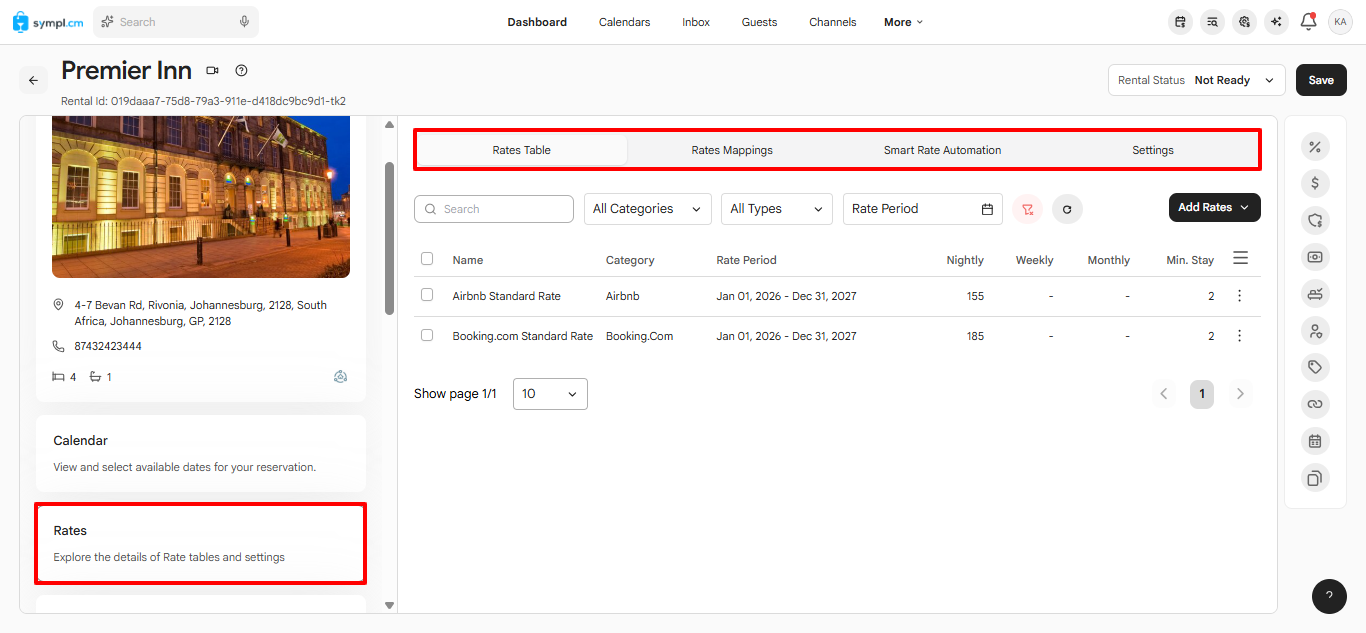This screenshot has height=633, width=1366.
Task: Go to Inbox in the top navigation
Action: click(x=696, y=22)
